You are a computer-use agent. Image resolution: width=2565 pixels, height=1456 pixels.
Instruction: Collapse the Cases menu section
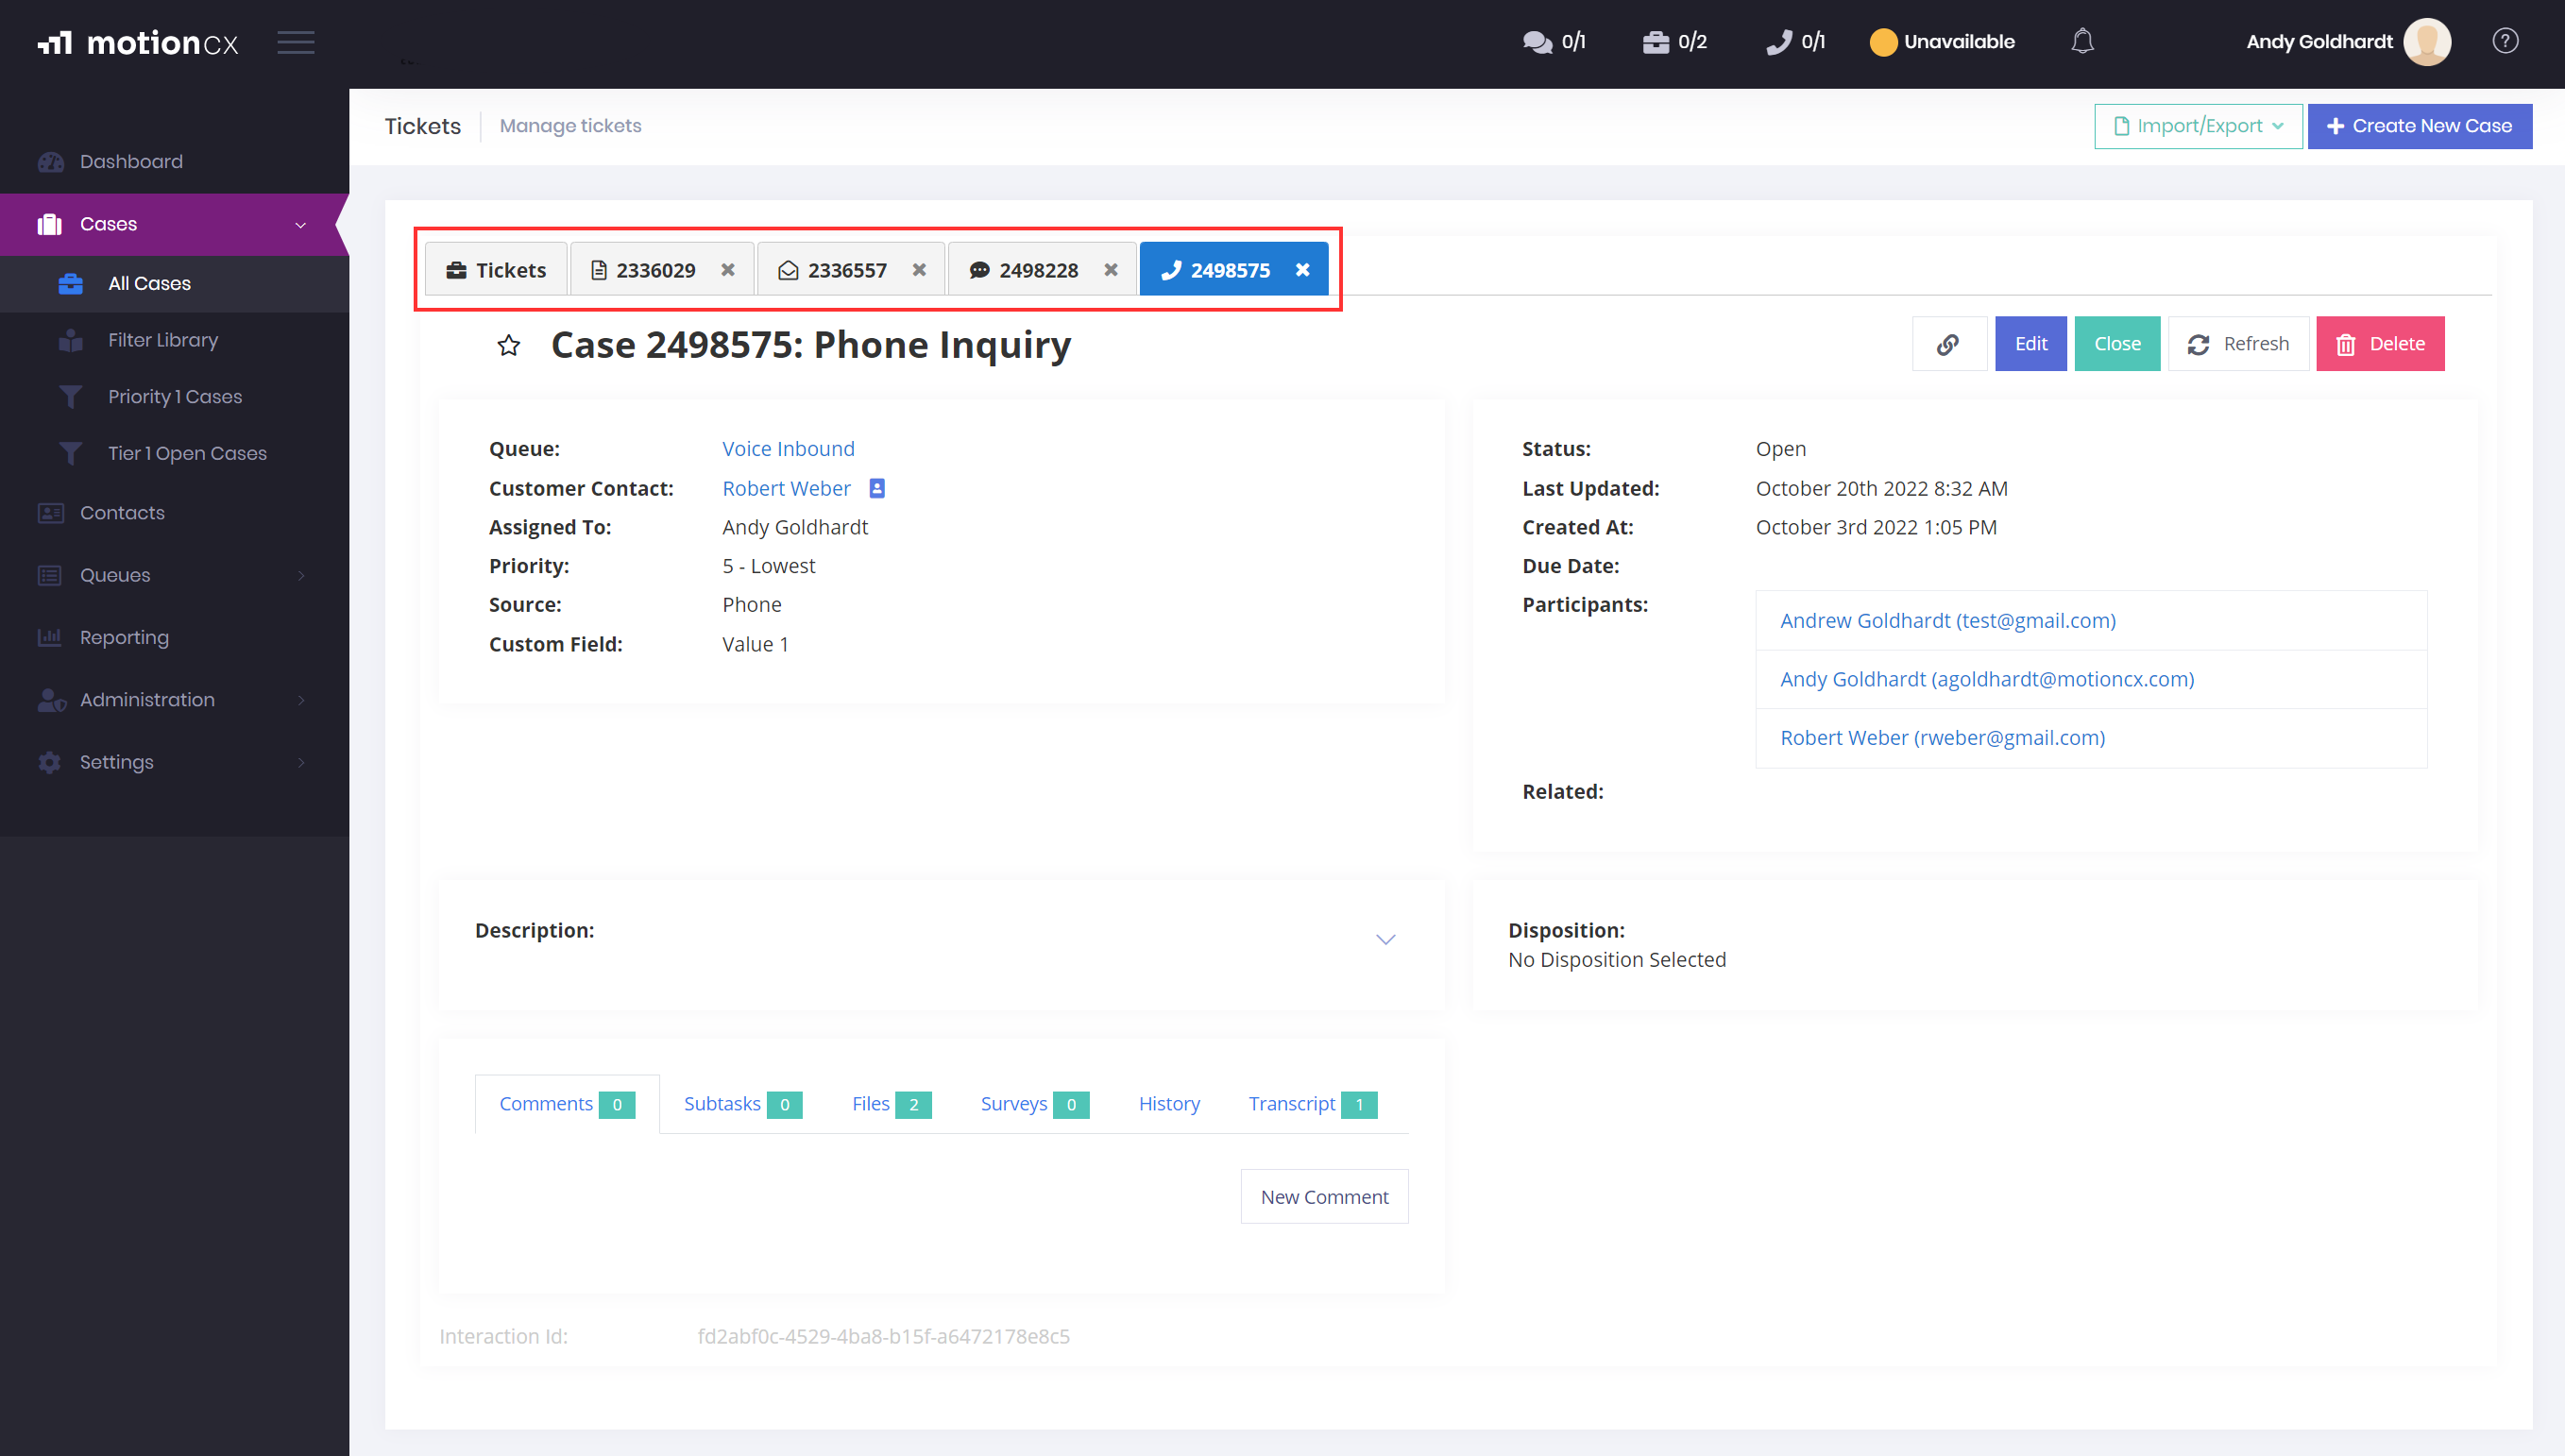click(174, 224)
